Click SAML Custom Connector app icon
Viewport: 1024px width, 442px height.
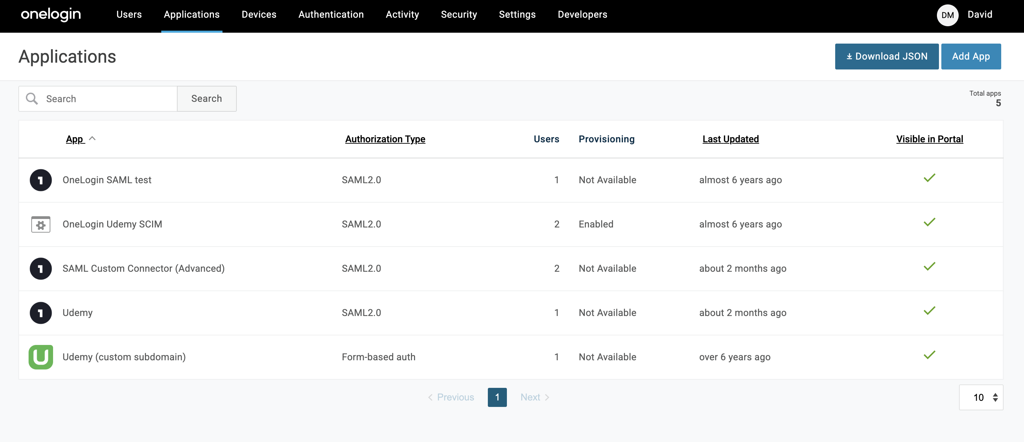[x=40, y=268]
